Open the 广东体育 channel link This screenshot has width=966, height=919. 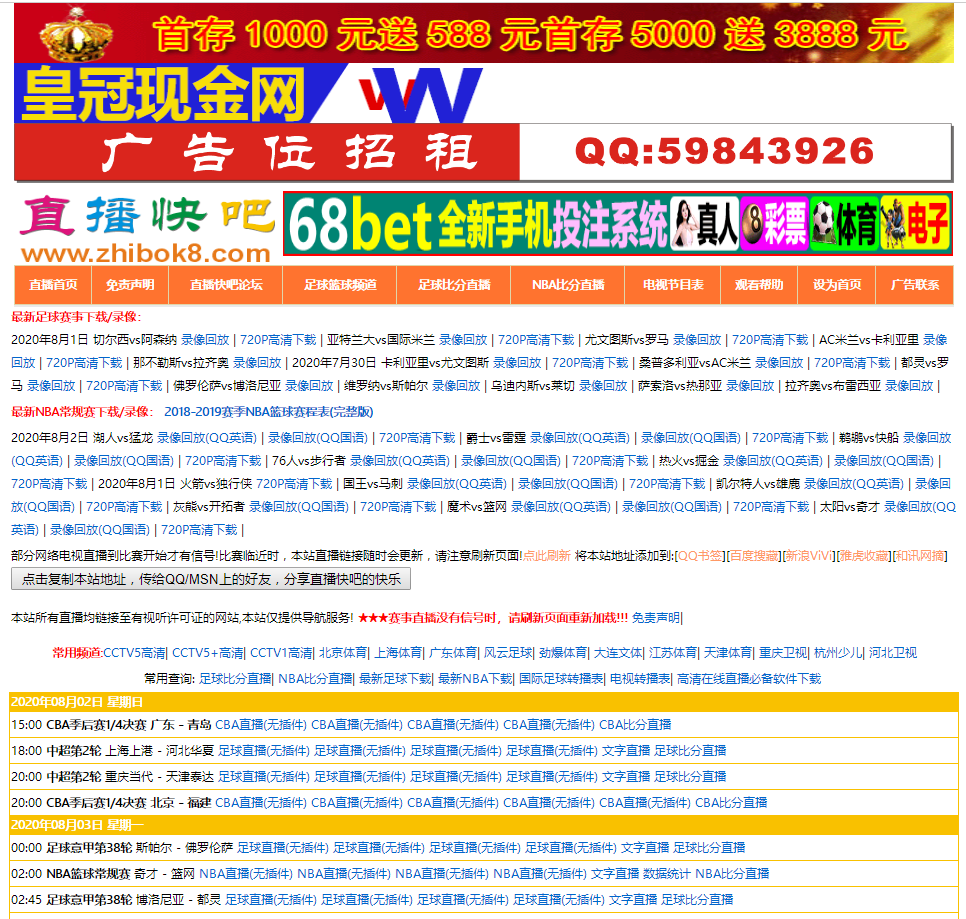[x=453, y=653]
